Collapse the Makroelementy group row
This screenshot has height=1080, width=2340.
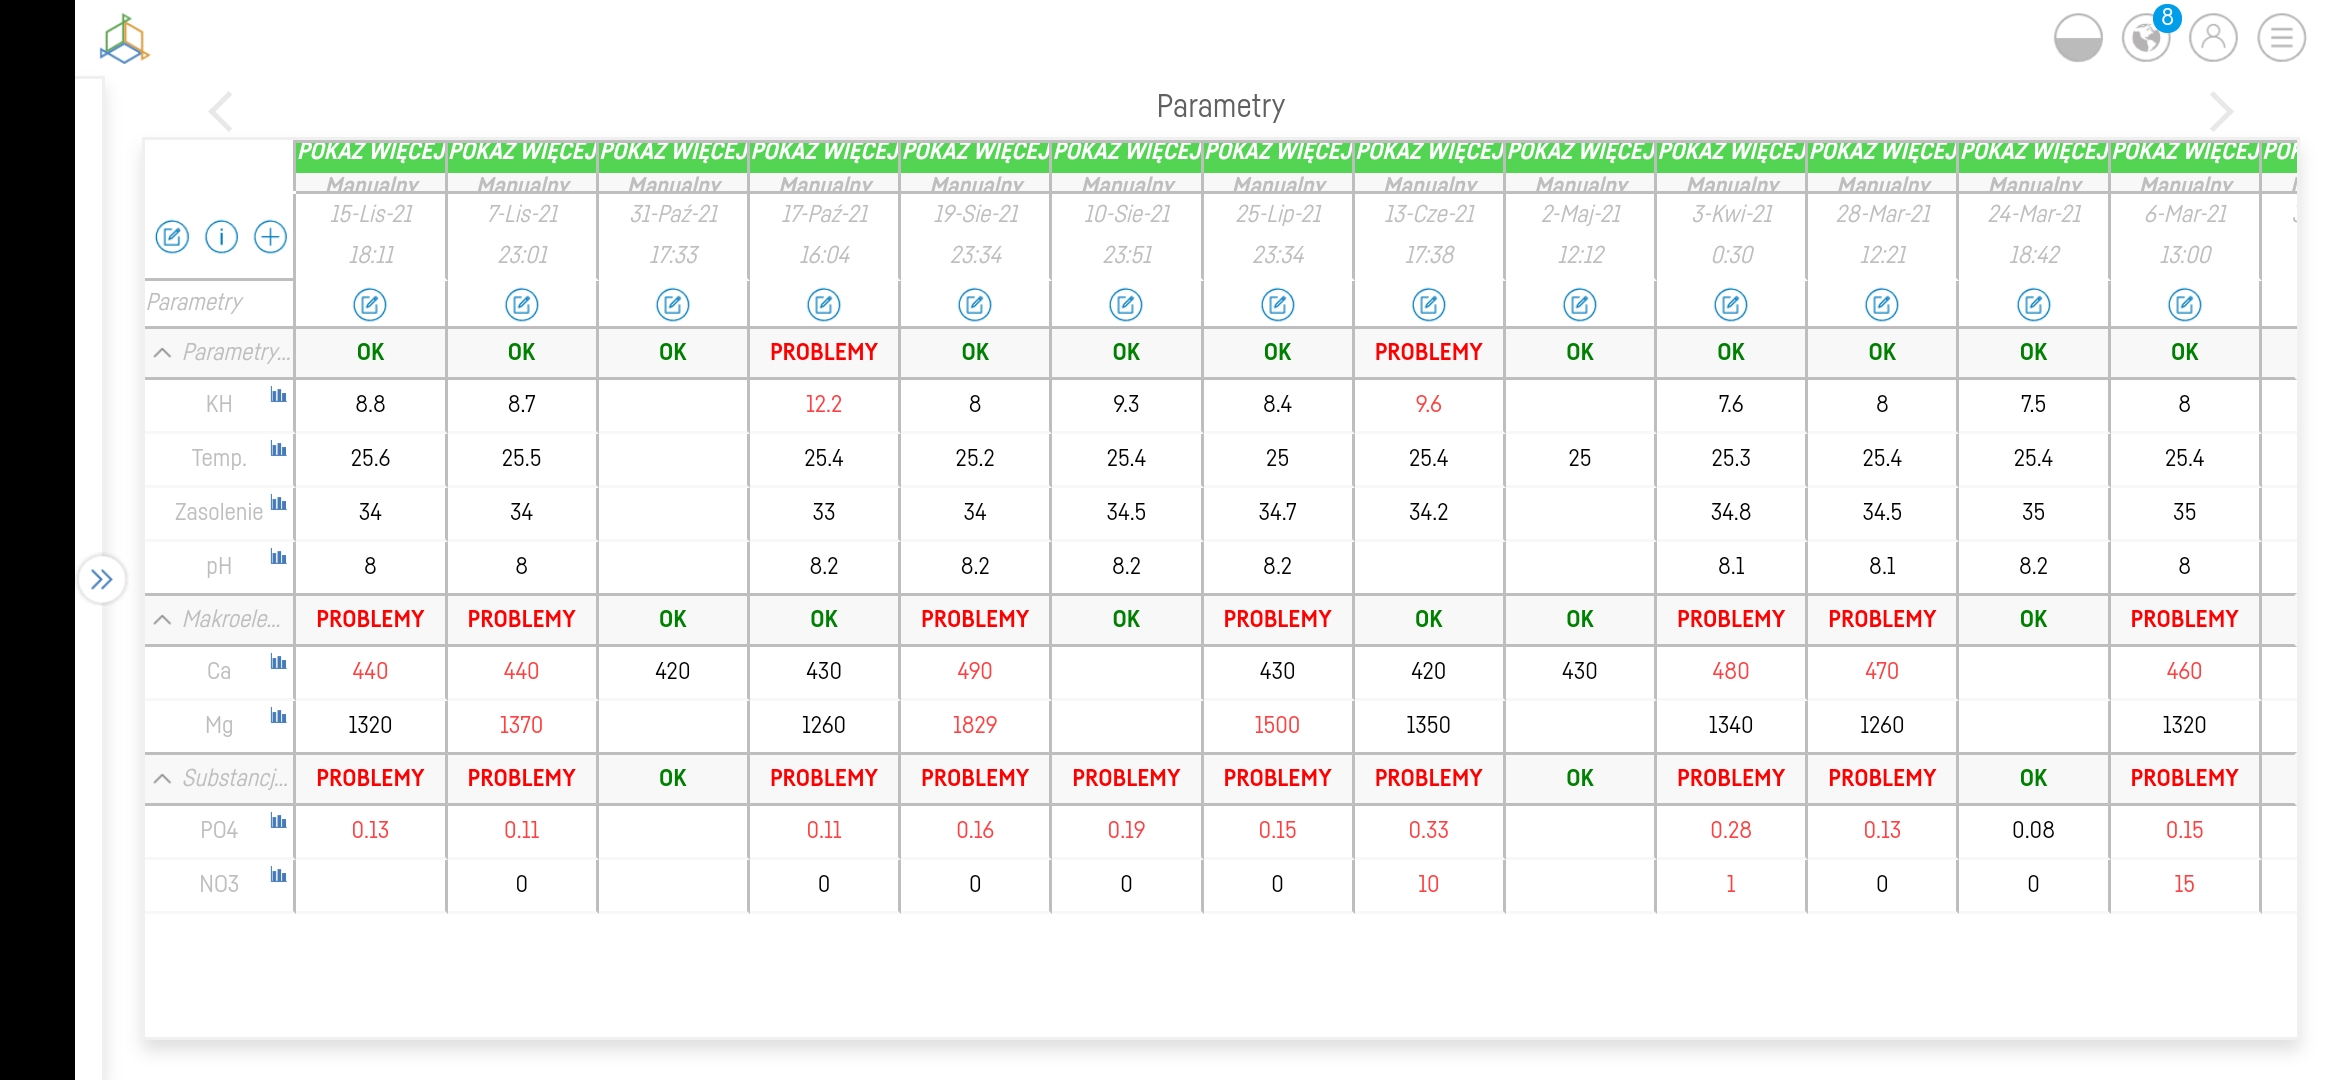click(162, 619)
